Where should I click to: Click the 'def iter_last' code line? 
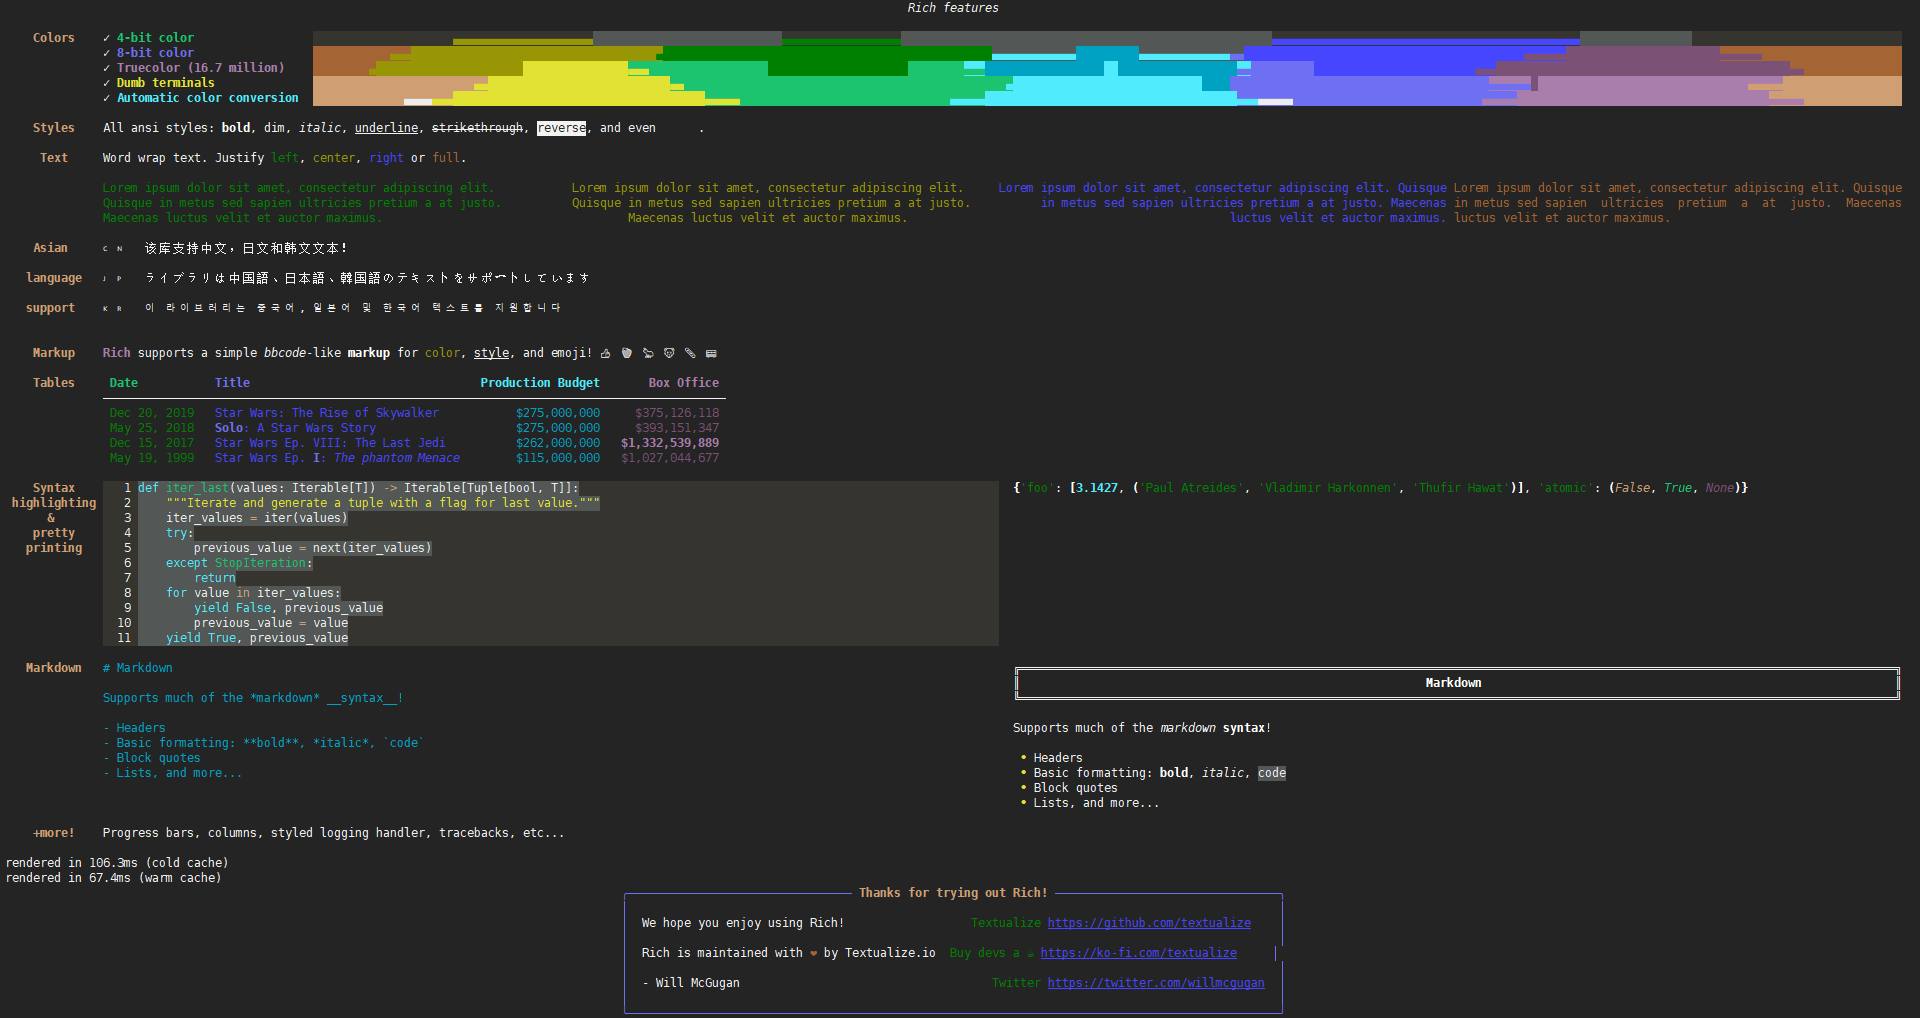[358, 488]
